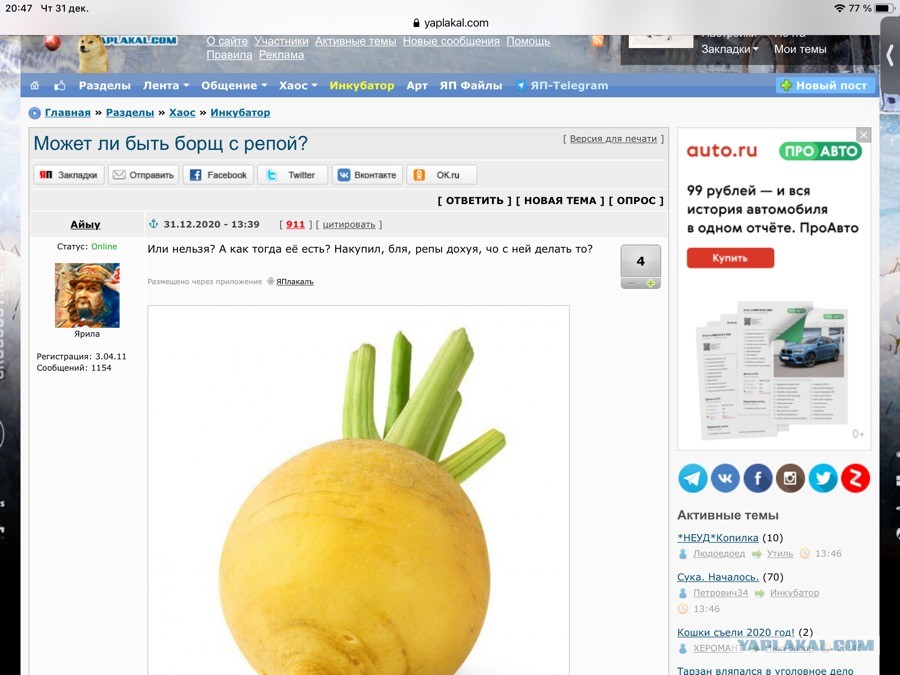Open the home icon in navigation bar
Image resolution: width=900 pixels, height=675 pixels.
click(x=35, y=86)
